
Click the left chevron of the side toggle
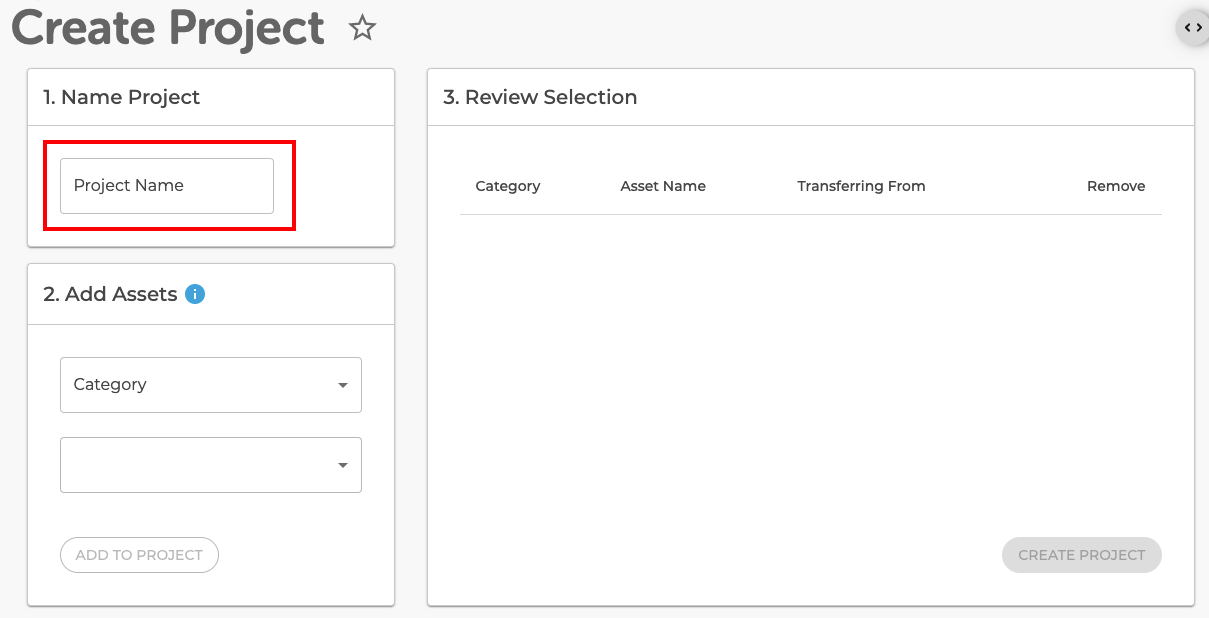click(x=1188, y=28)
